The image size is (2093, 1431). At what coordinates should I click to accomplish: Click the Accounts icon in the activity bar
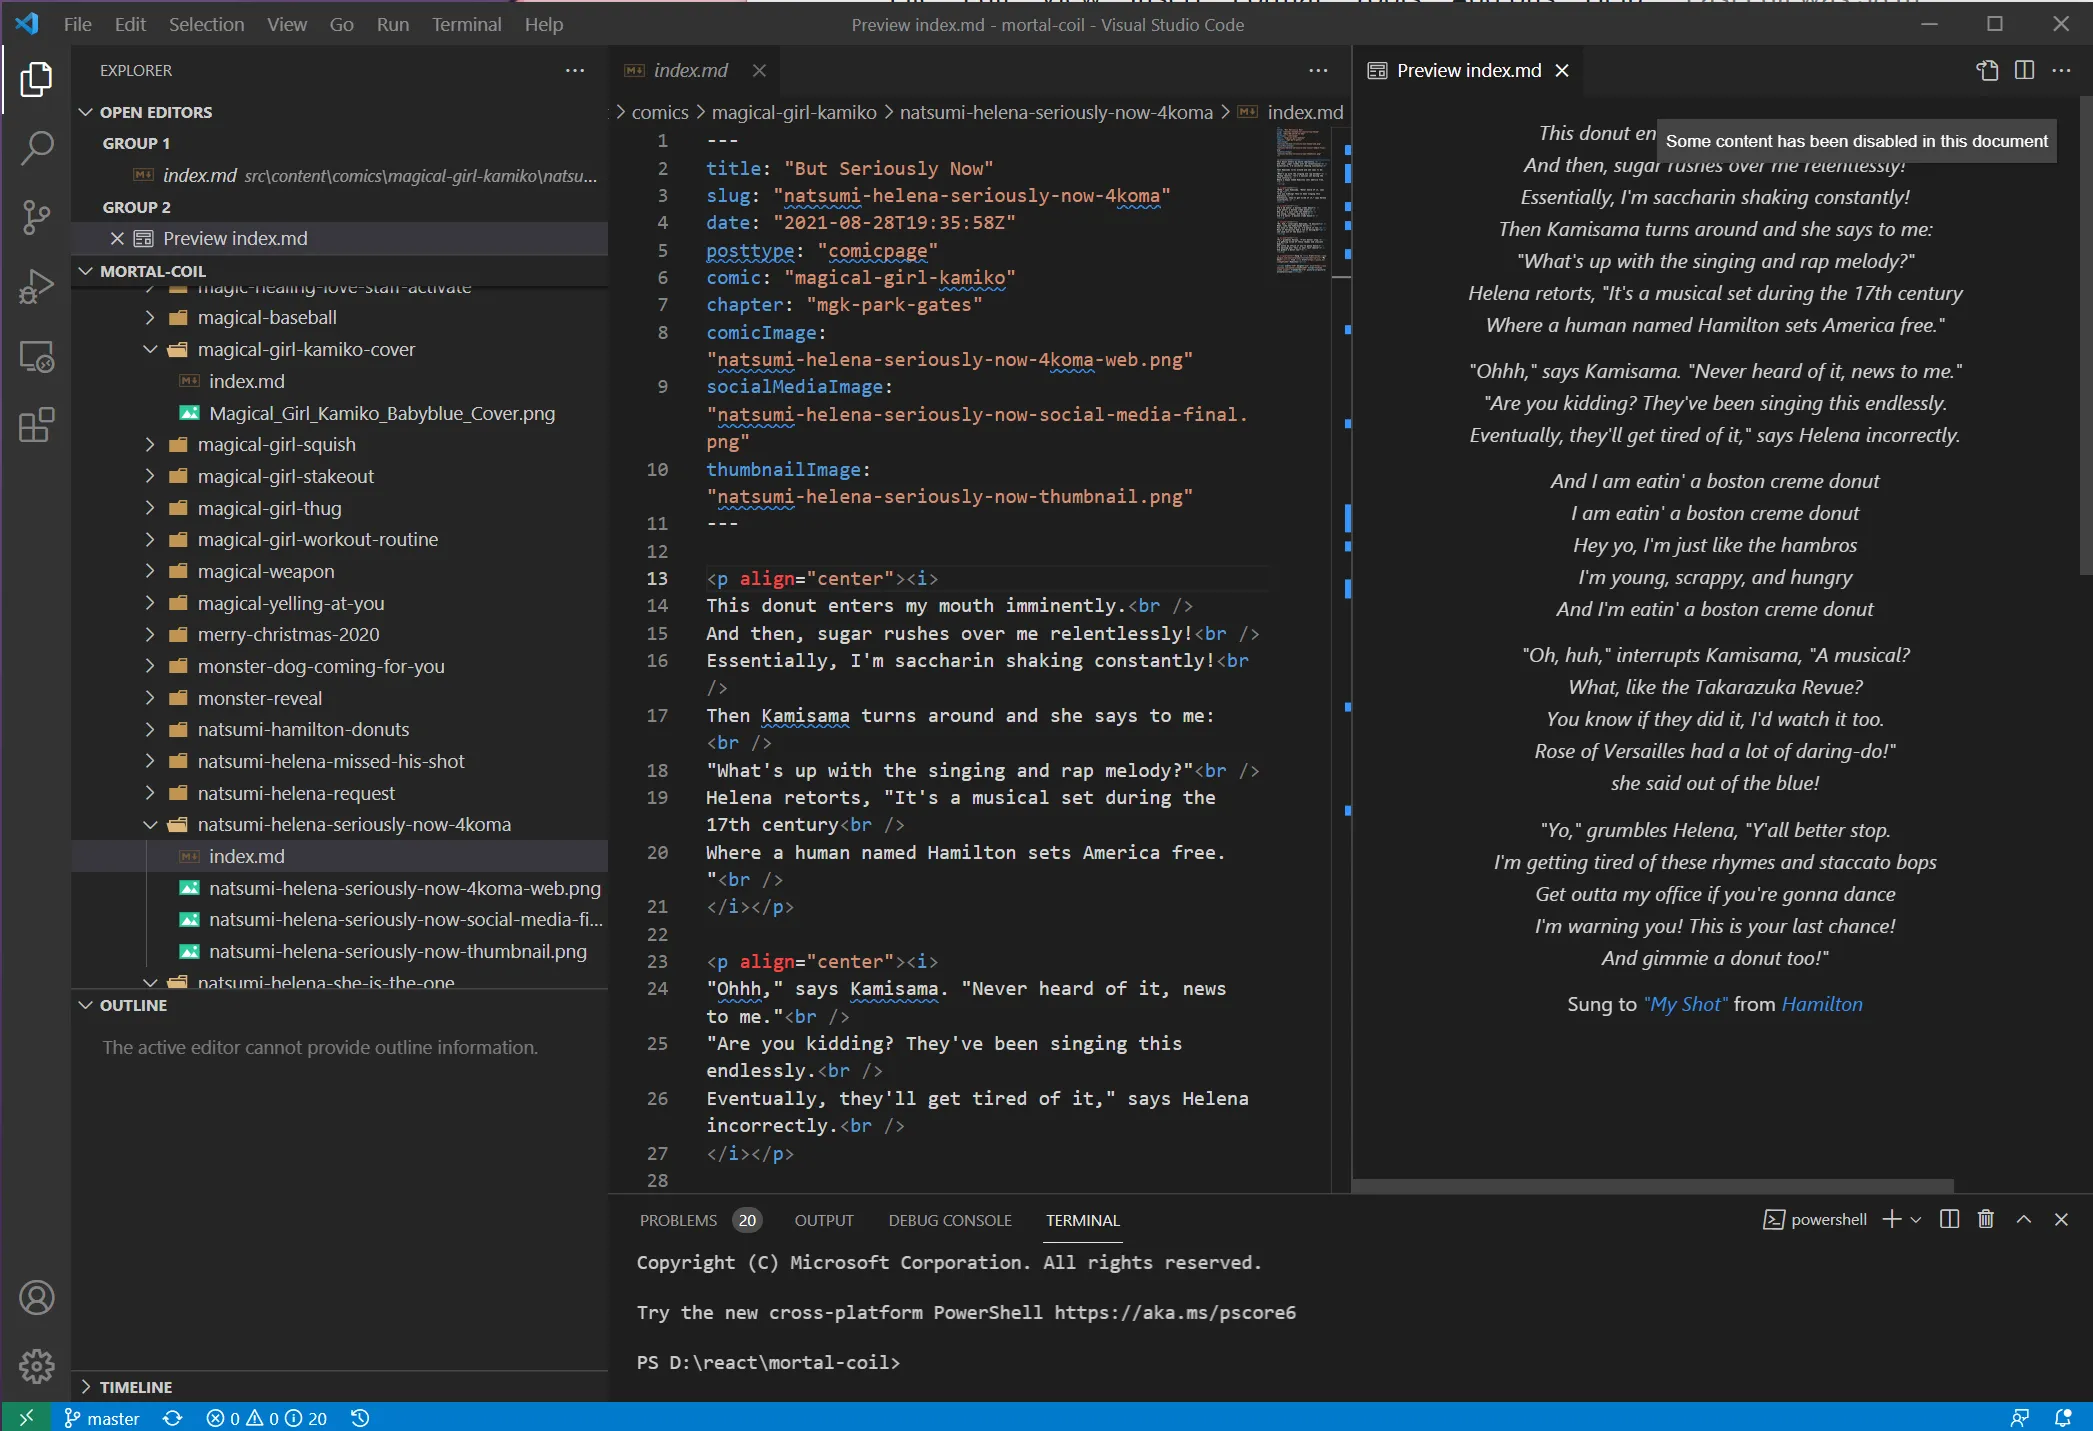37,1297
